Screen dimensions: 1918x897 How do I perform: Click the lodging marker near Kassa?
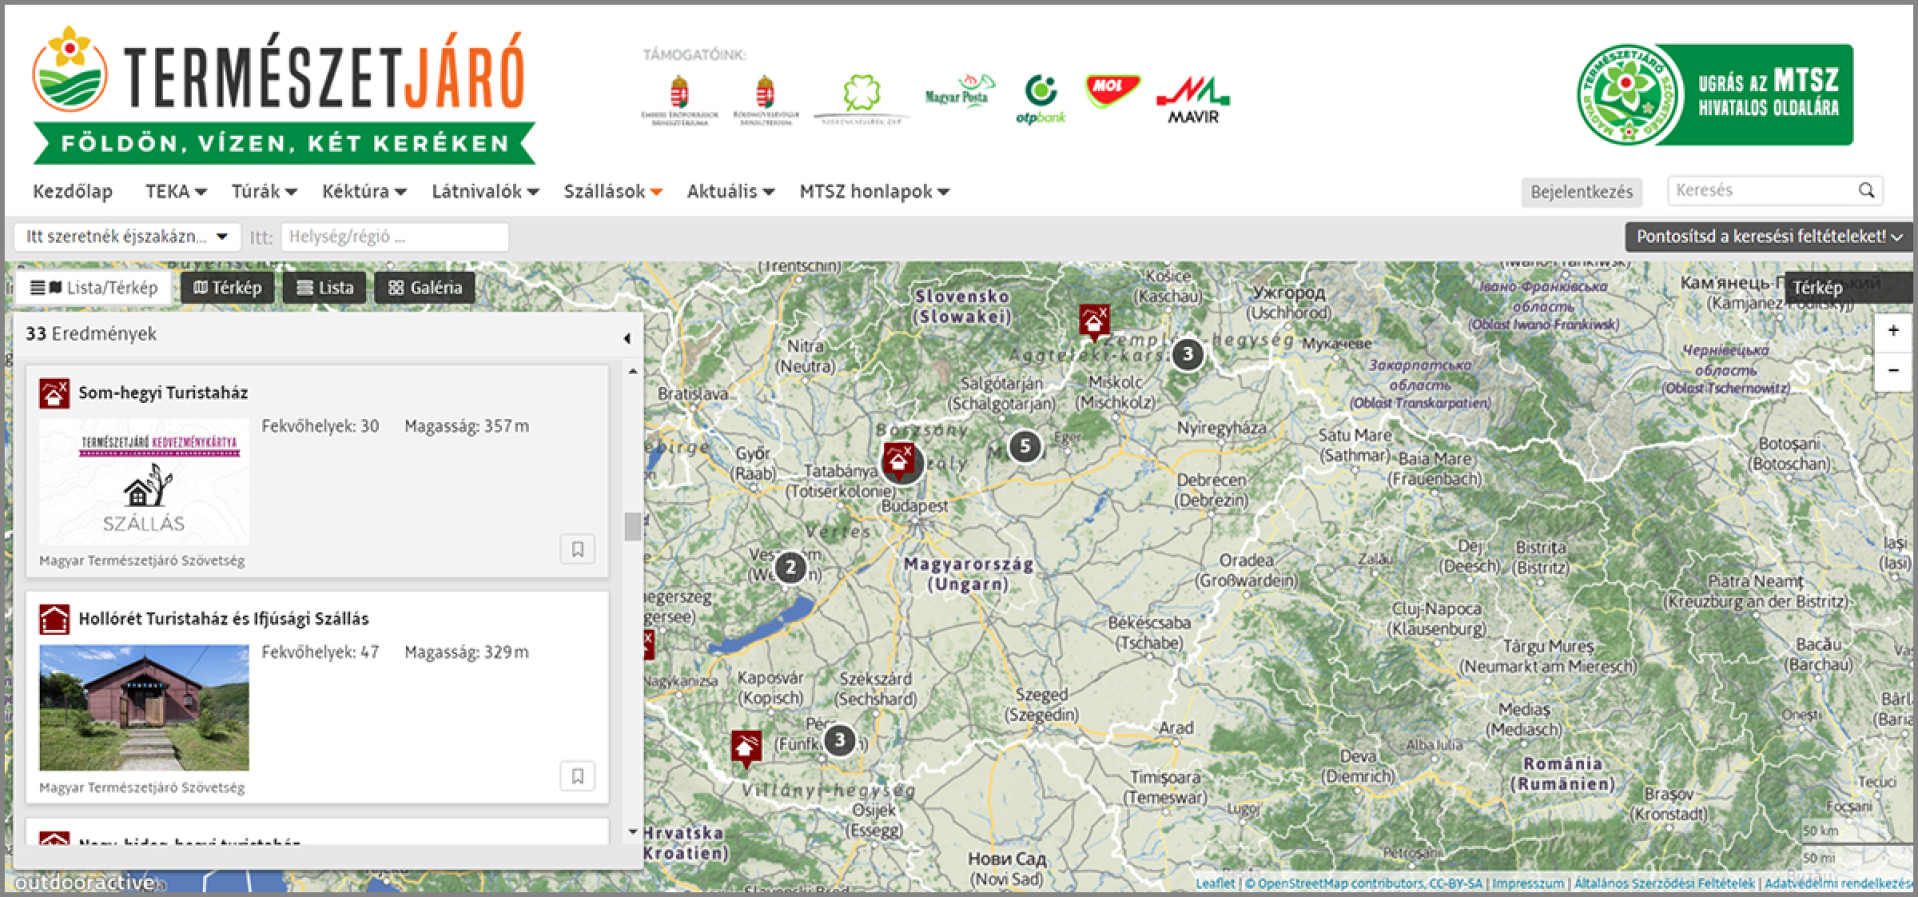(x=1095, y=323)
